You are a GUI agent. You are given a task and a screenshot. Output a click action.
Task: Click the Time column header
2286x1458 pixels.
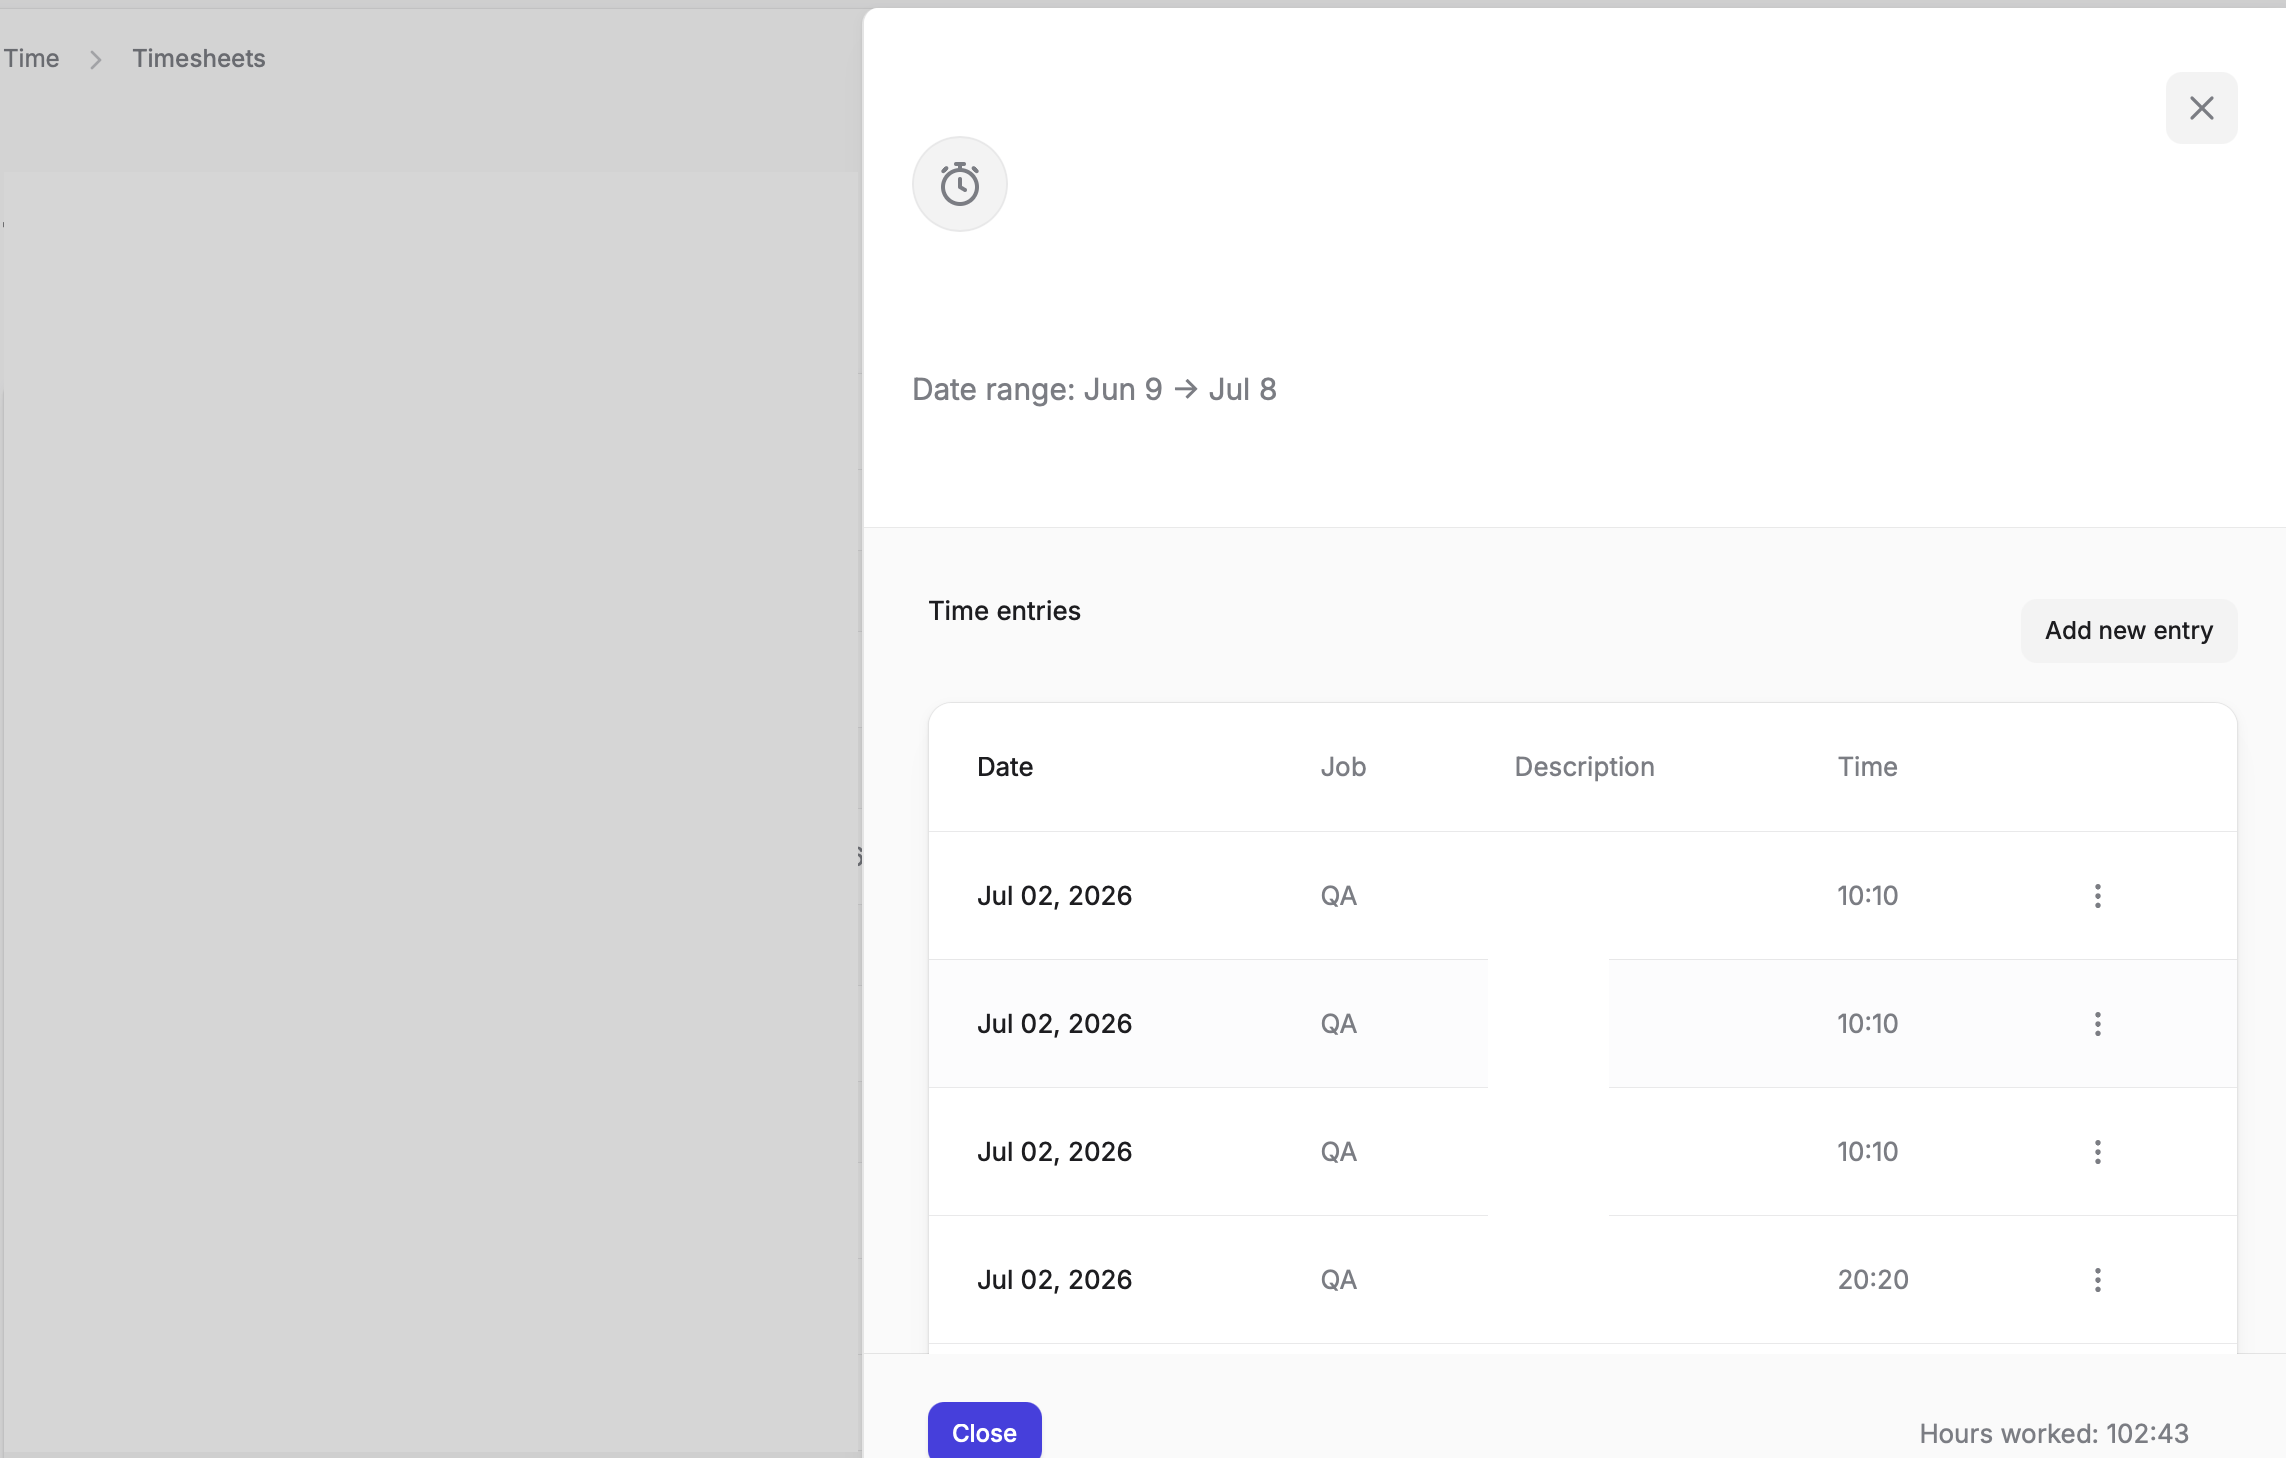click(x=1867, y=767)
